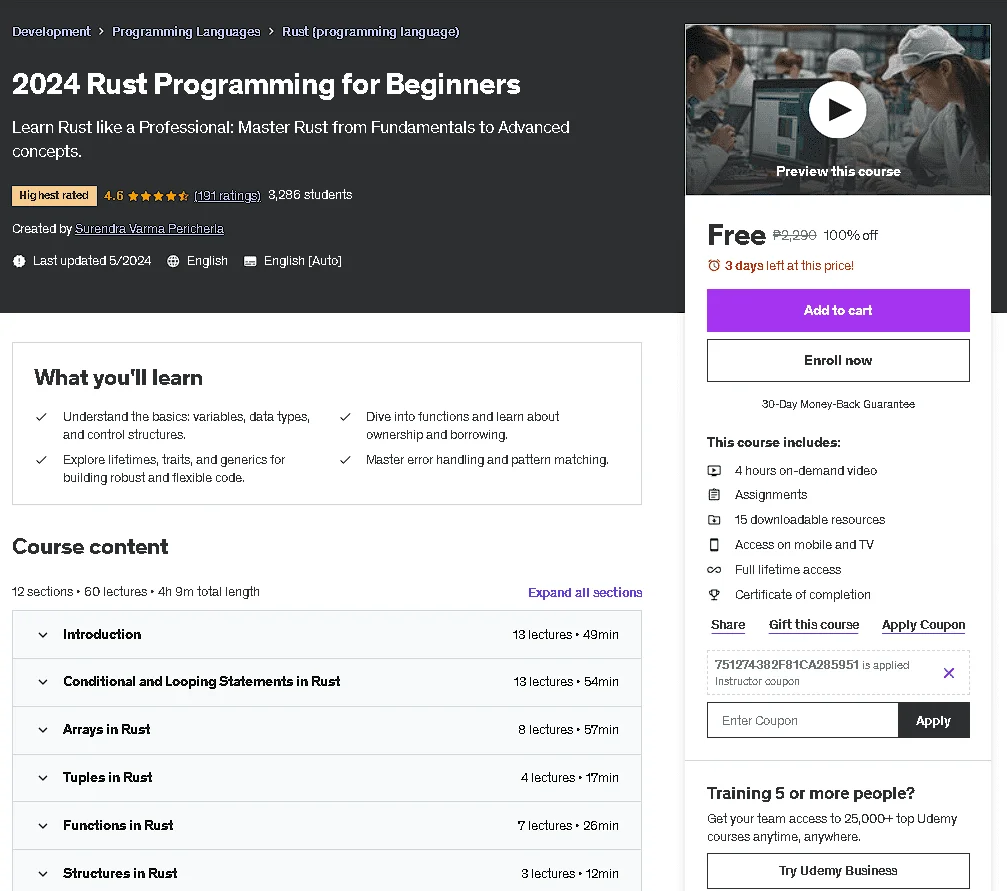The height and width of the screenshot is (891, 1007).
Task: Select Apply Coupon option
Action: pyautogui.click(x=923, y=624)
